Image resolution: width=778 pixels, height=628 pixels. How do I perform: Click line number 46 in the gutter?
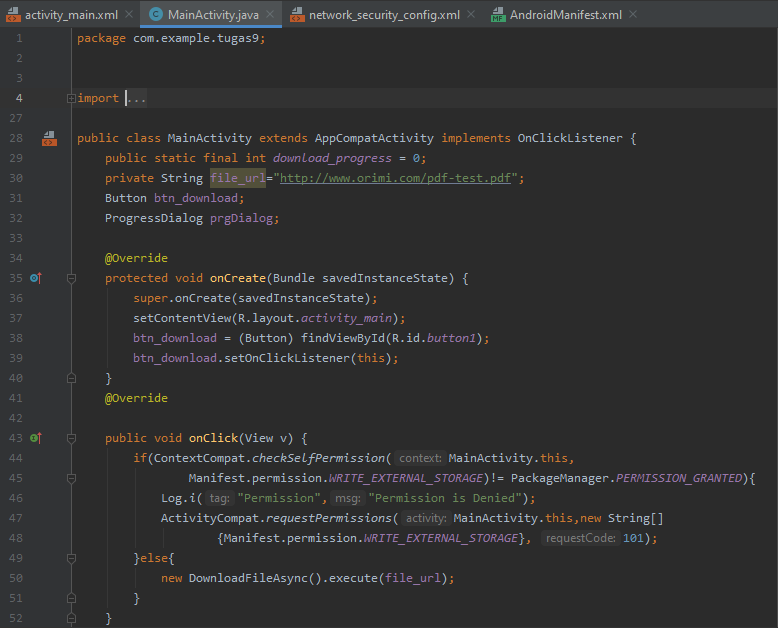click(16, 498)
